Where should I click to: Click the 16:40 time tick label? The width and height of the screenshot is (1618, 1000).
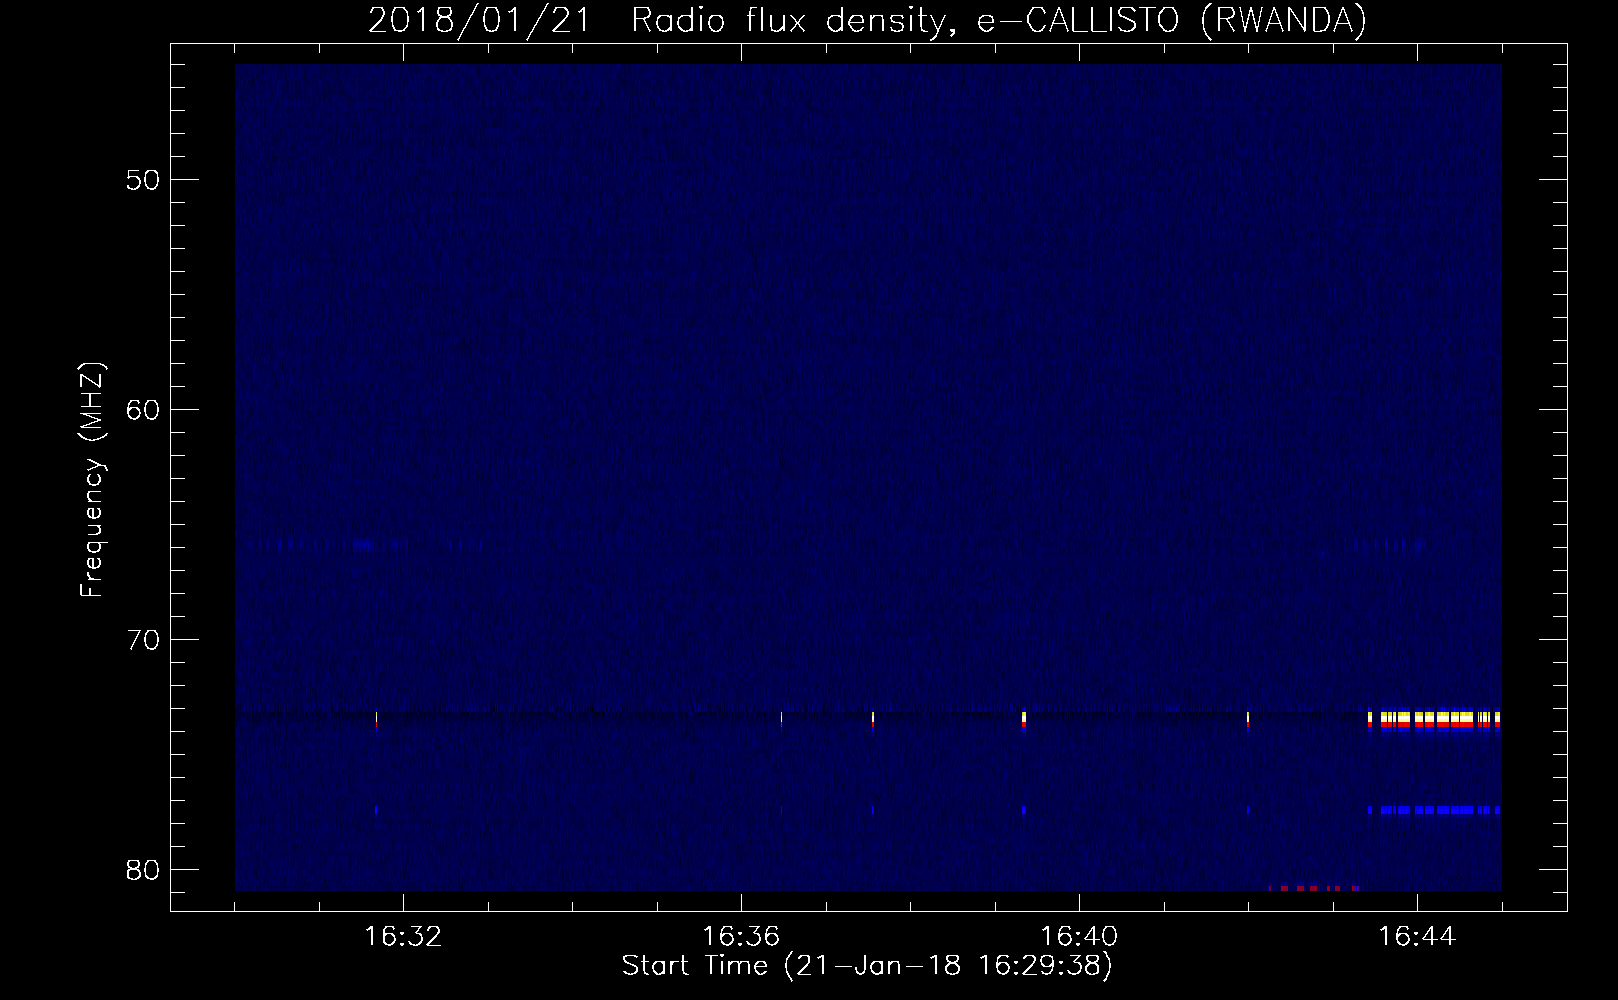(1079, 937)
